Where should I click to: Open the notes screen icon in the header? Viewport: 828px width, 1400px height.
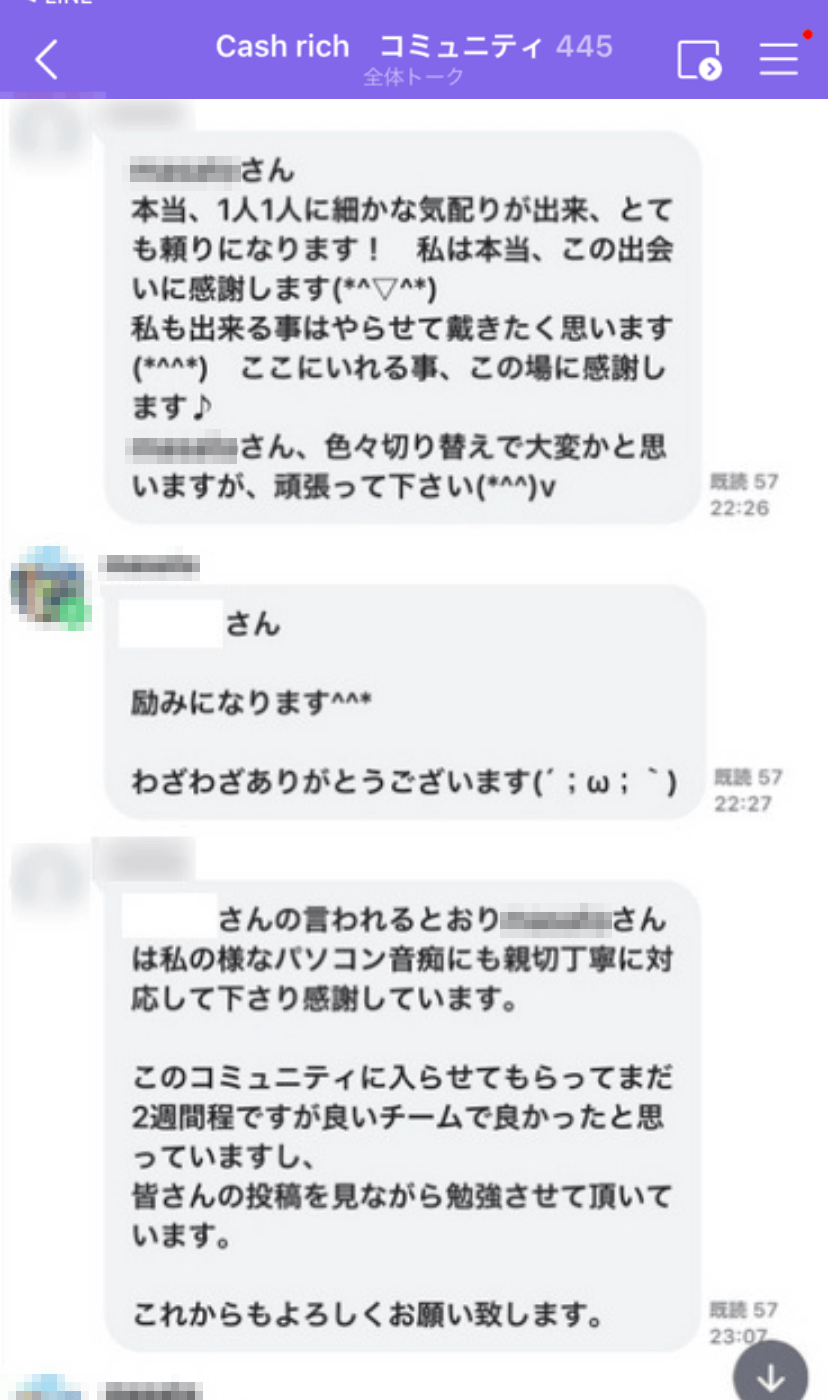(698, 60)
